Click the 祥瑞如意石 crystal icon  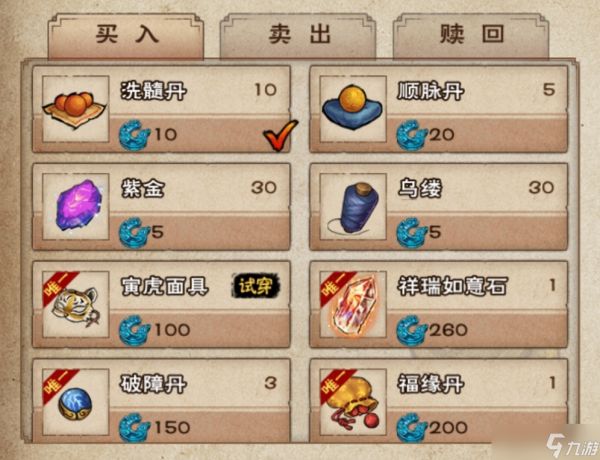(352, 305)
